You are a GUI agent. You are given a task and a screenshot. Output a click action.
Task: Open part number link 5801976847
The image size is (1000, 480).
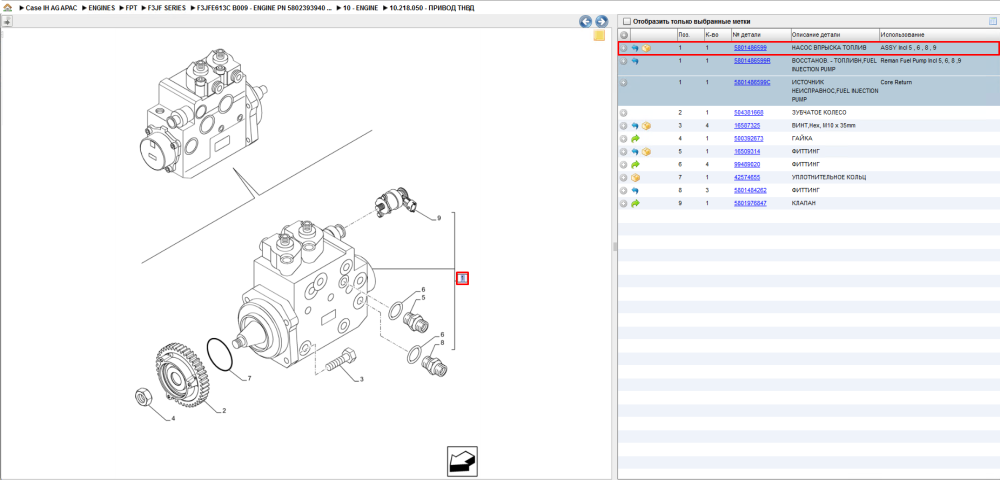(750, 203)
